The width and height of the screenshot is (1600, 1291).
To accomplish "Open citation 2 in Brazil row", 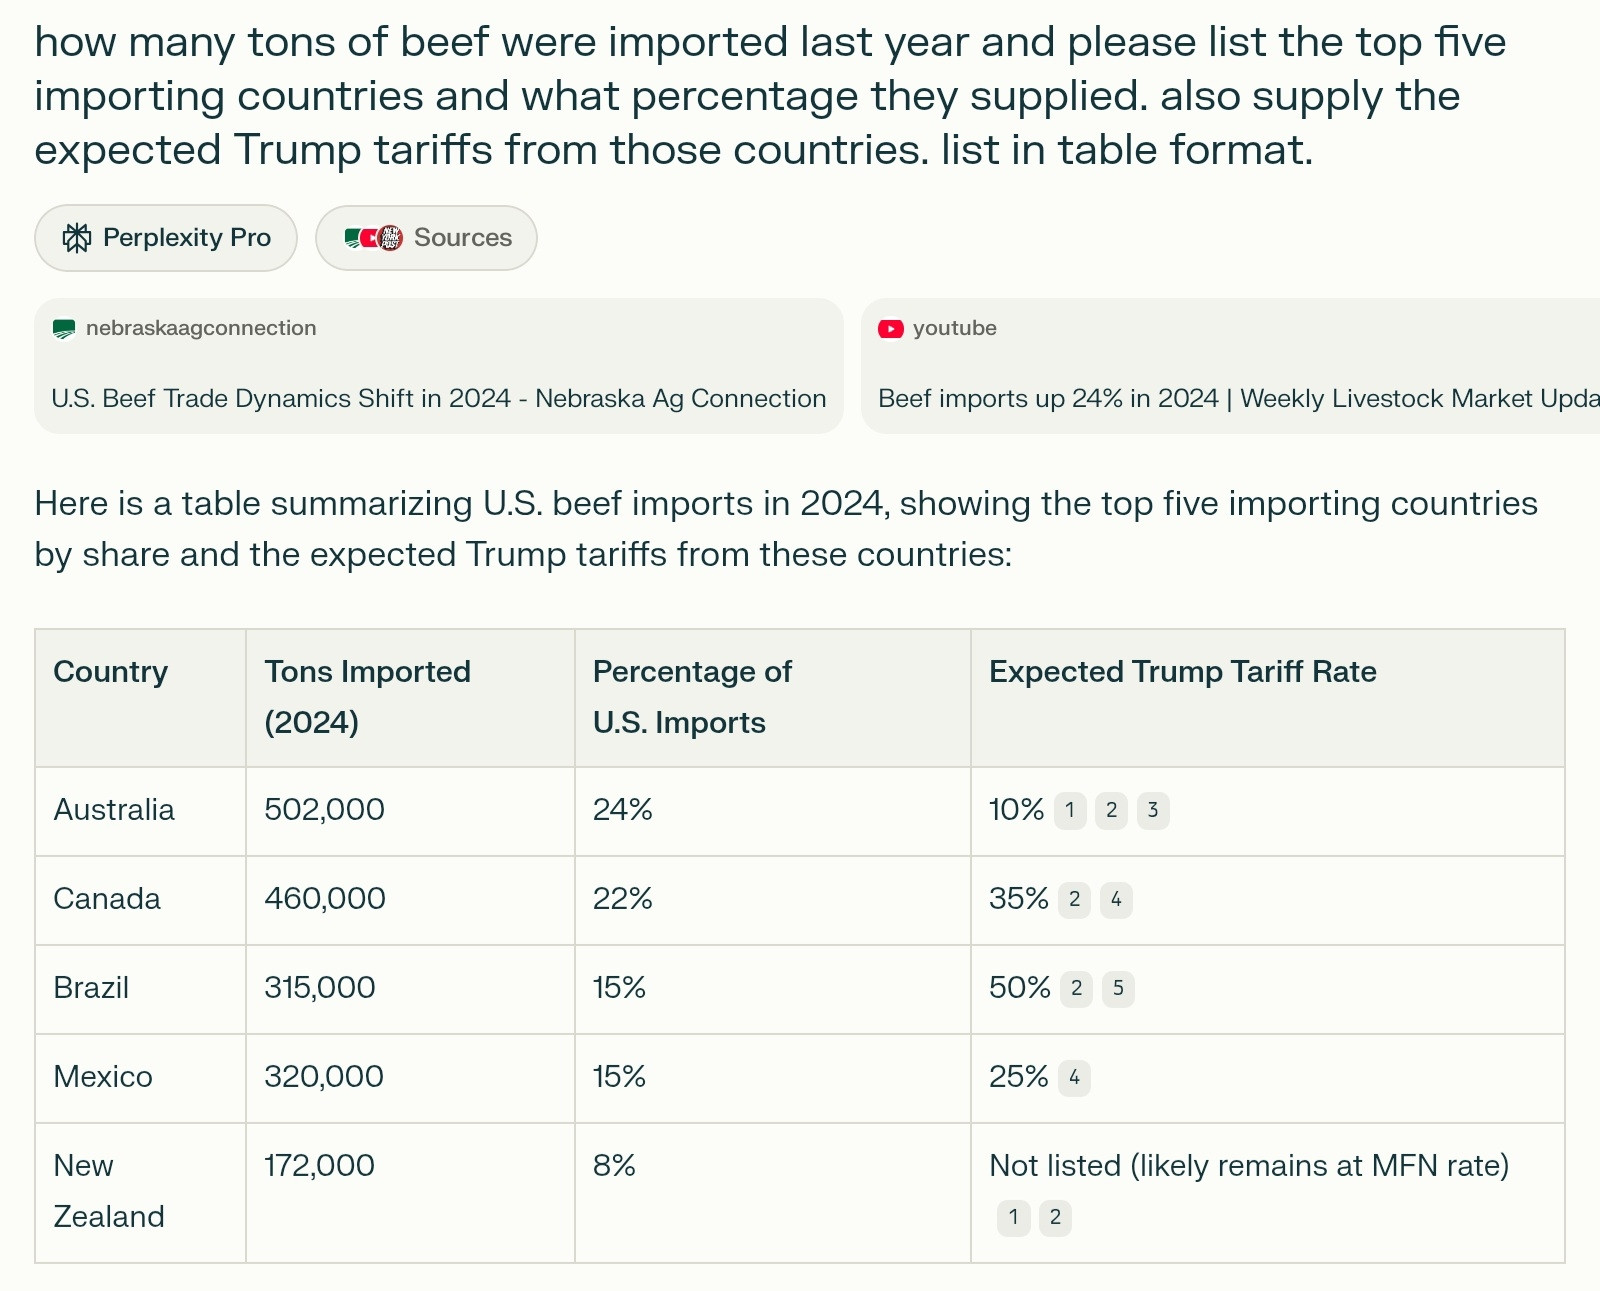I will click(x=1076, y=989).
